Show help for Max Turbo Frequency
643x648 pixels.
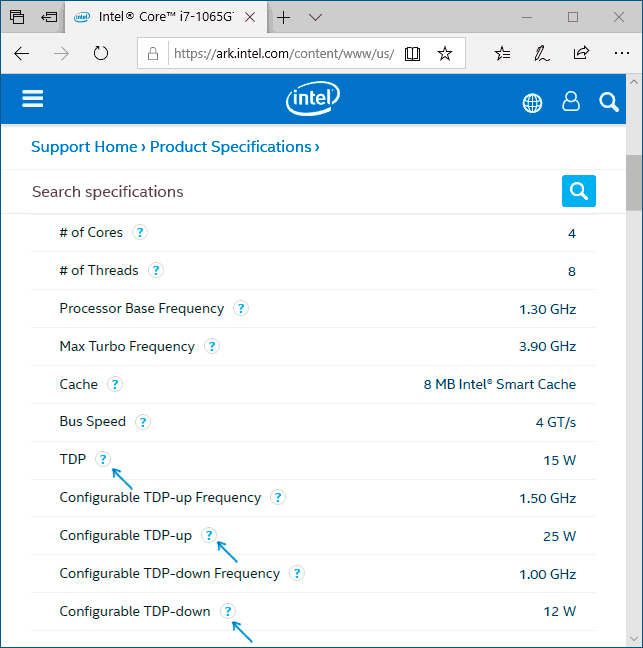211,346
